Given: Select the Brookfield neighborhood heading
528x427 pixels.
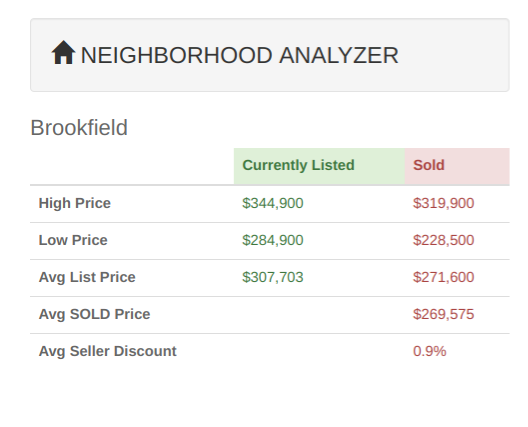Looking at the screenshot, I should 79,128.
